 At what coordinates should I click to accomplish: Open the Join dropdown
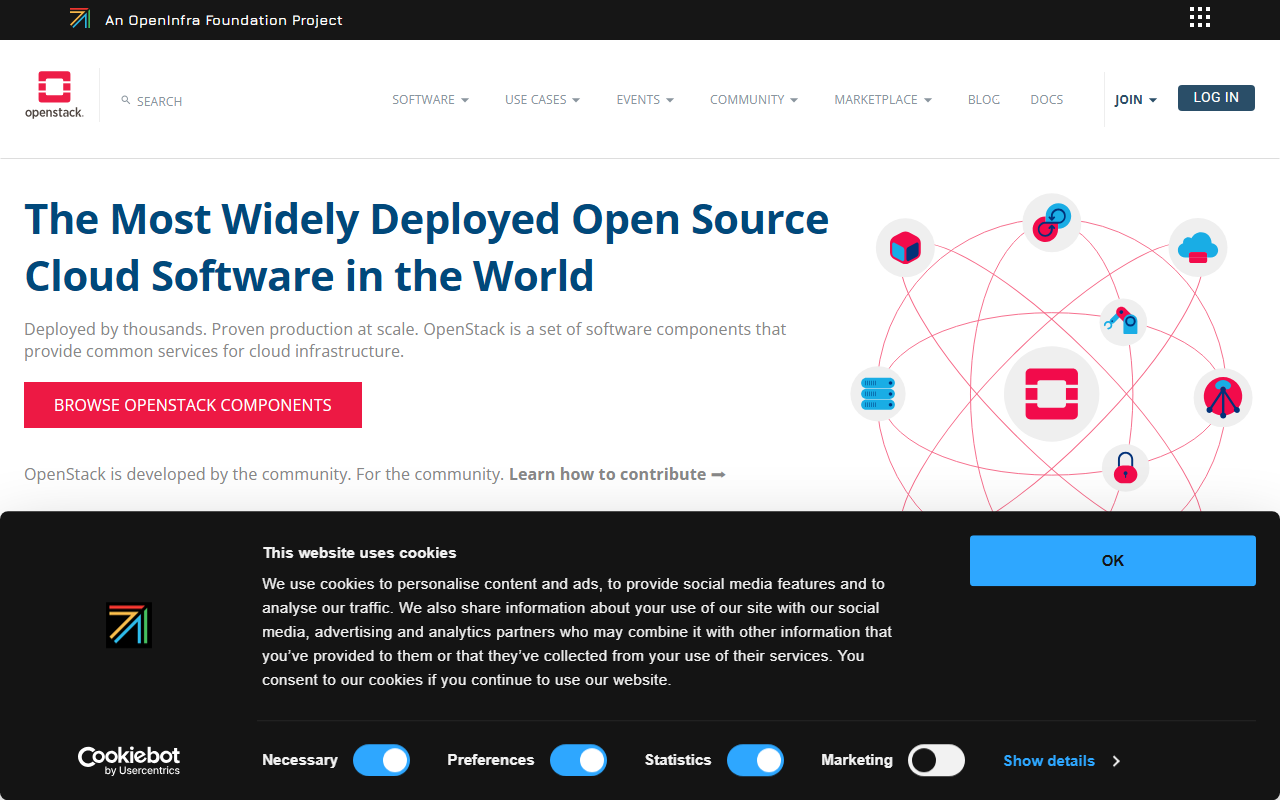pos(1136,100)
